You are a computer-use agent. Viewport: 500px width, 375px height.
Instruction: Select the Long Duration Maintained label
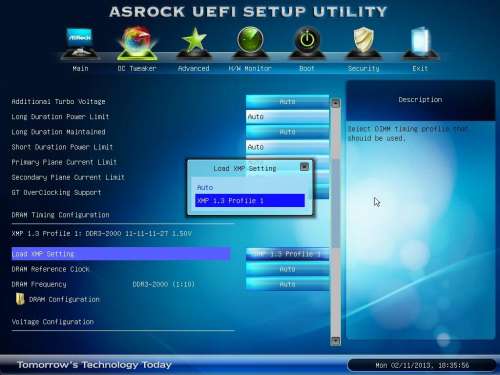tap(58, 132)
